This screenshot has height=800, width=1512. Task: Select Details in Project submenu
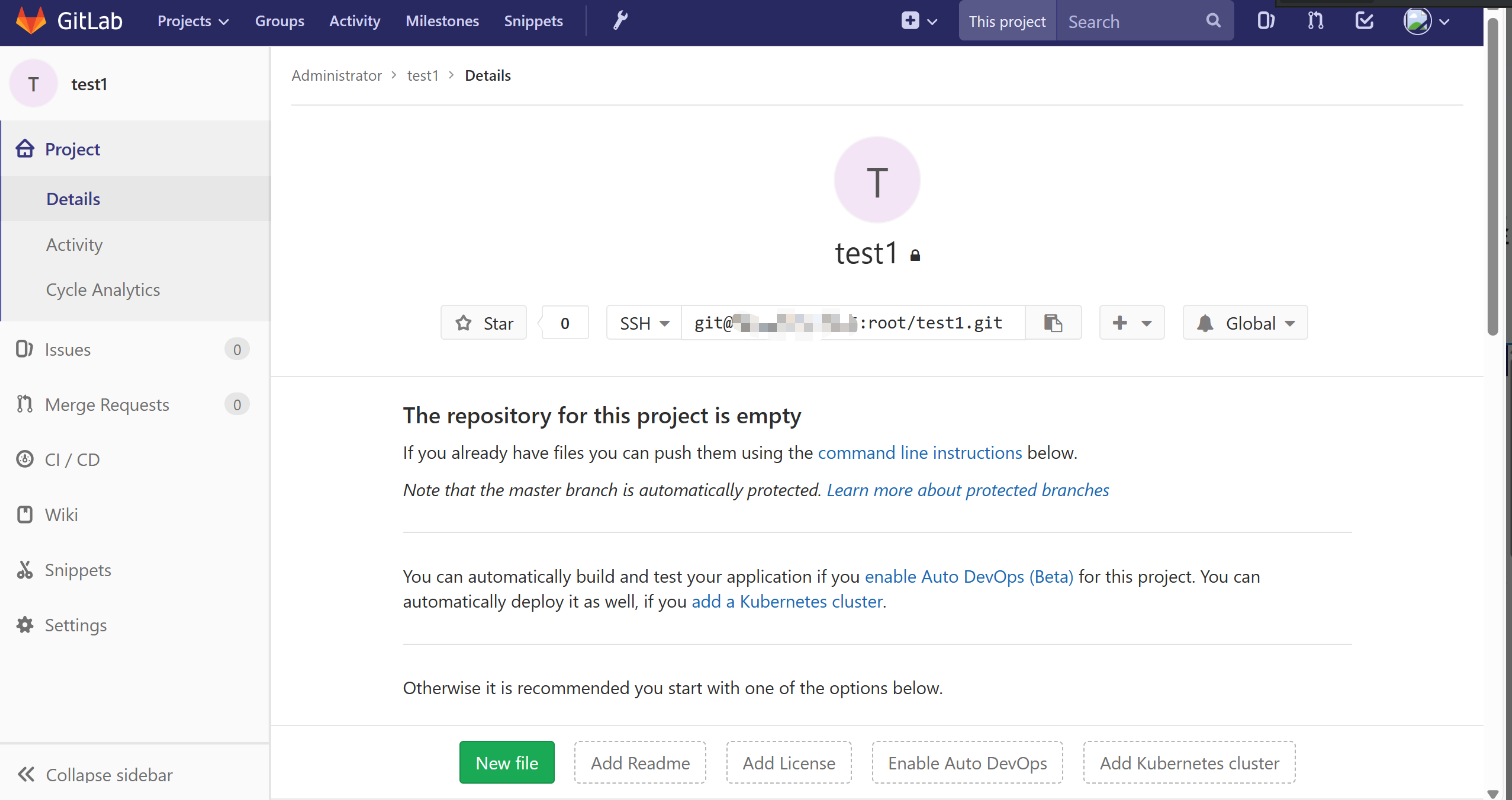point(135,199)
